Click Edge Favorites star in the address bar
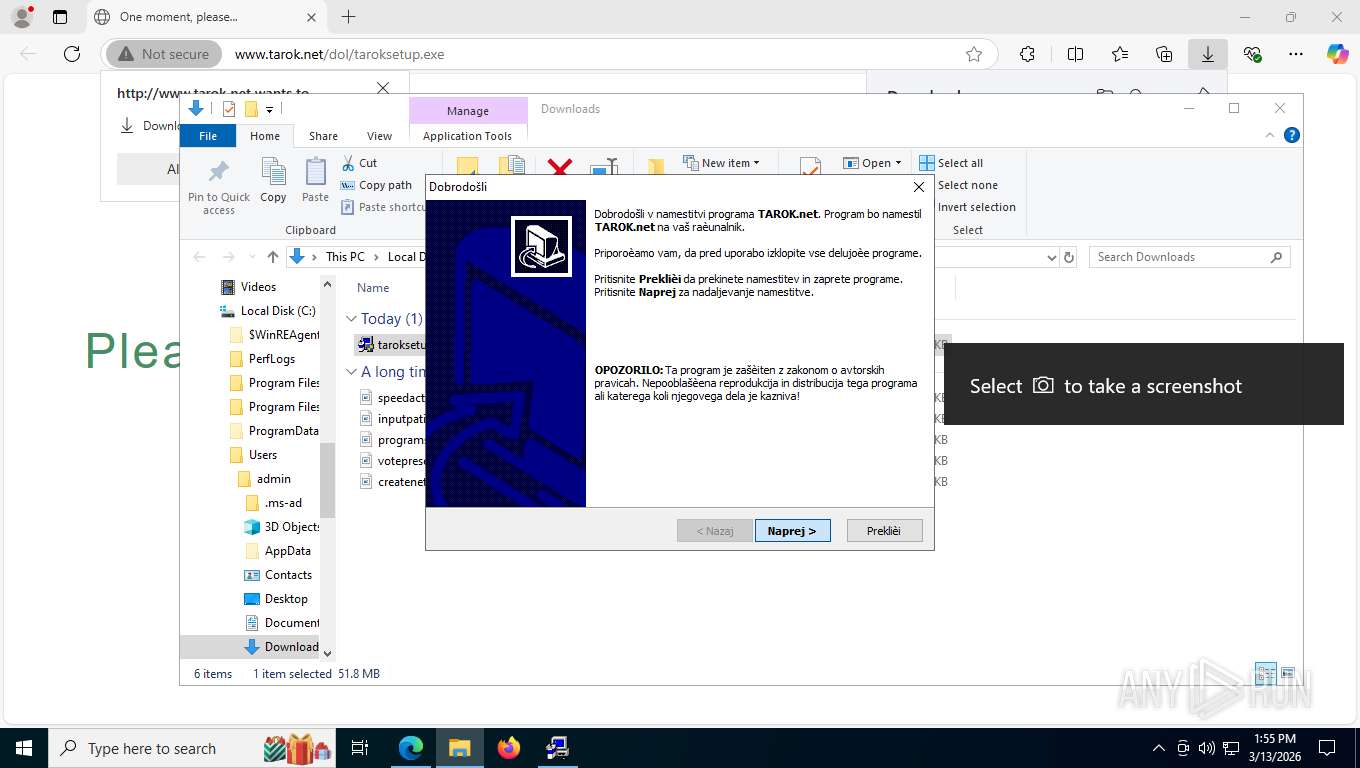The image size is (1360, 768). coord(974,54)
